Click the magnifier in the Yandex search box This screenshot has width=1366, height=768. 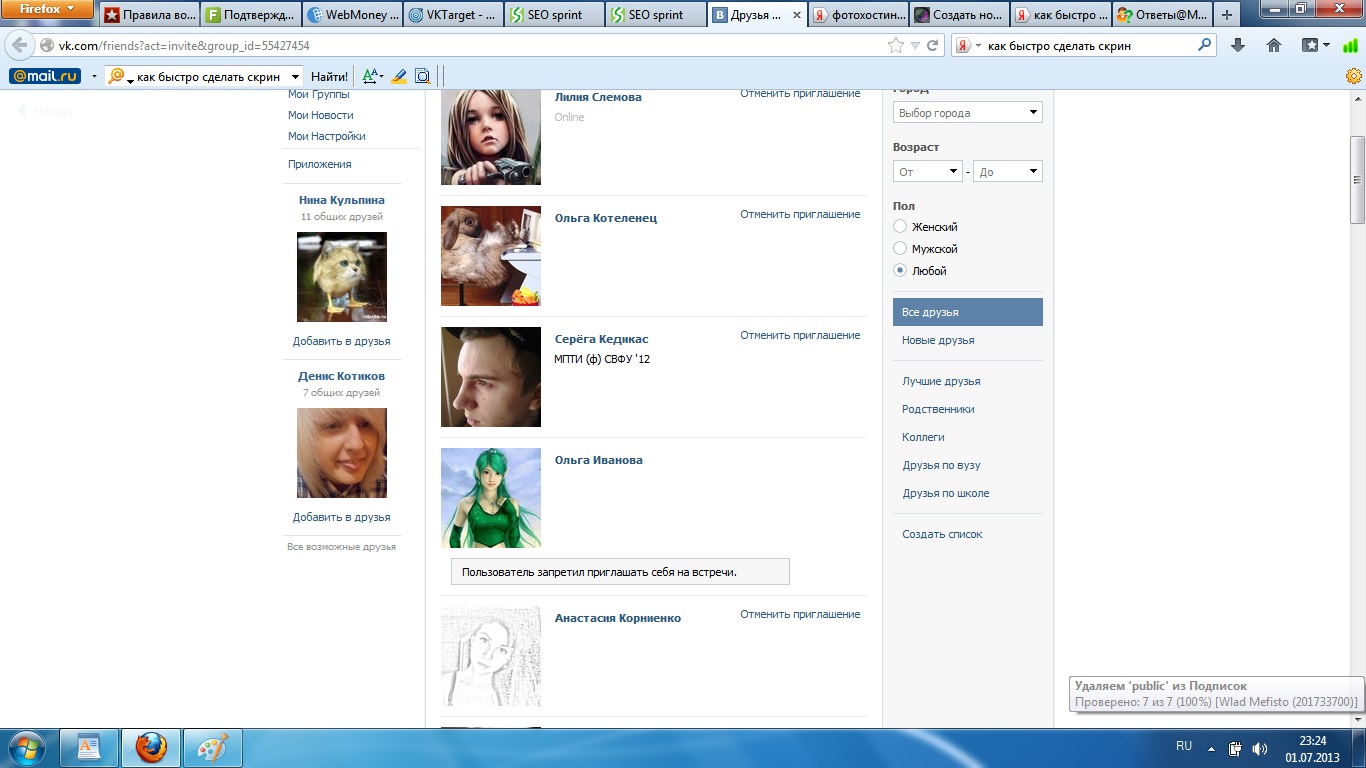(1205, 45)
